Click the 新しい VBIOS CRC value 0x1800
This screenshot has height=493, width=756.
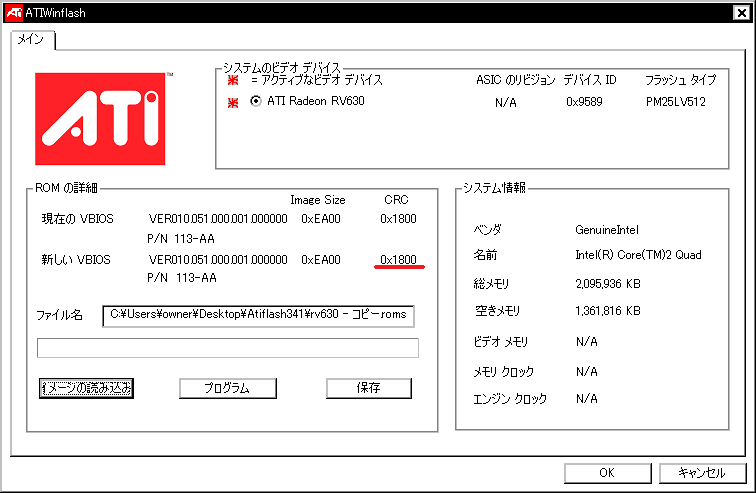398,260
